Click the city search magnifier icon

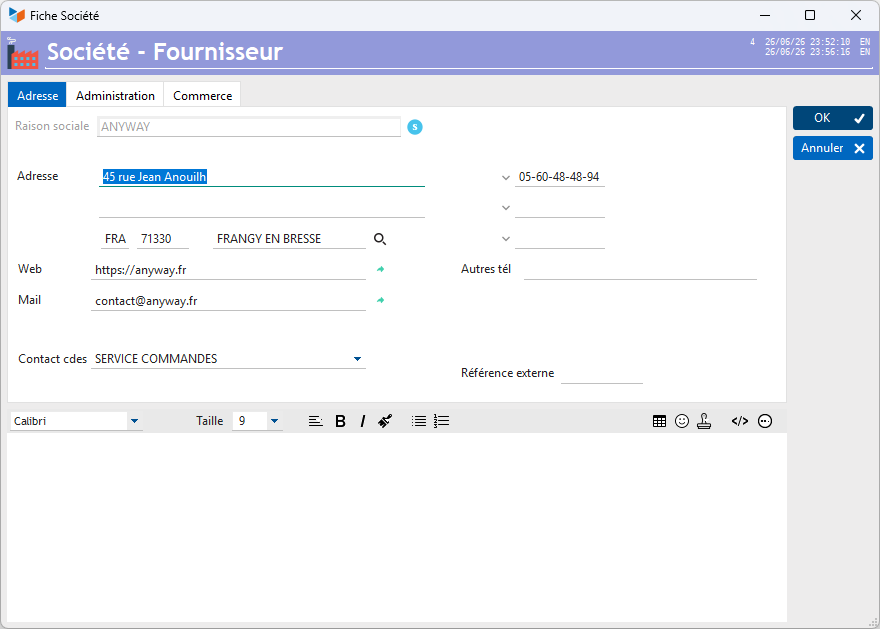click(x=380, y=239)
